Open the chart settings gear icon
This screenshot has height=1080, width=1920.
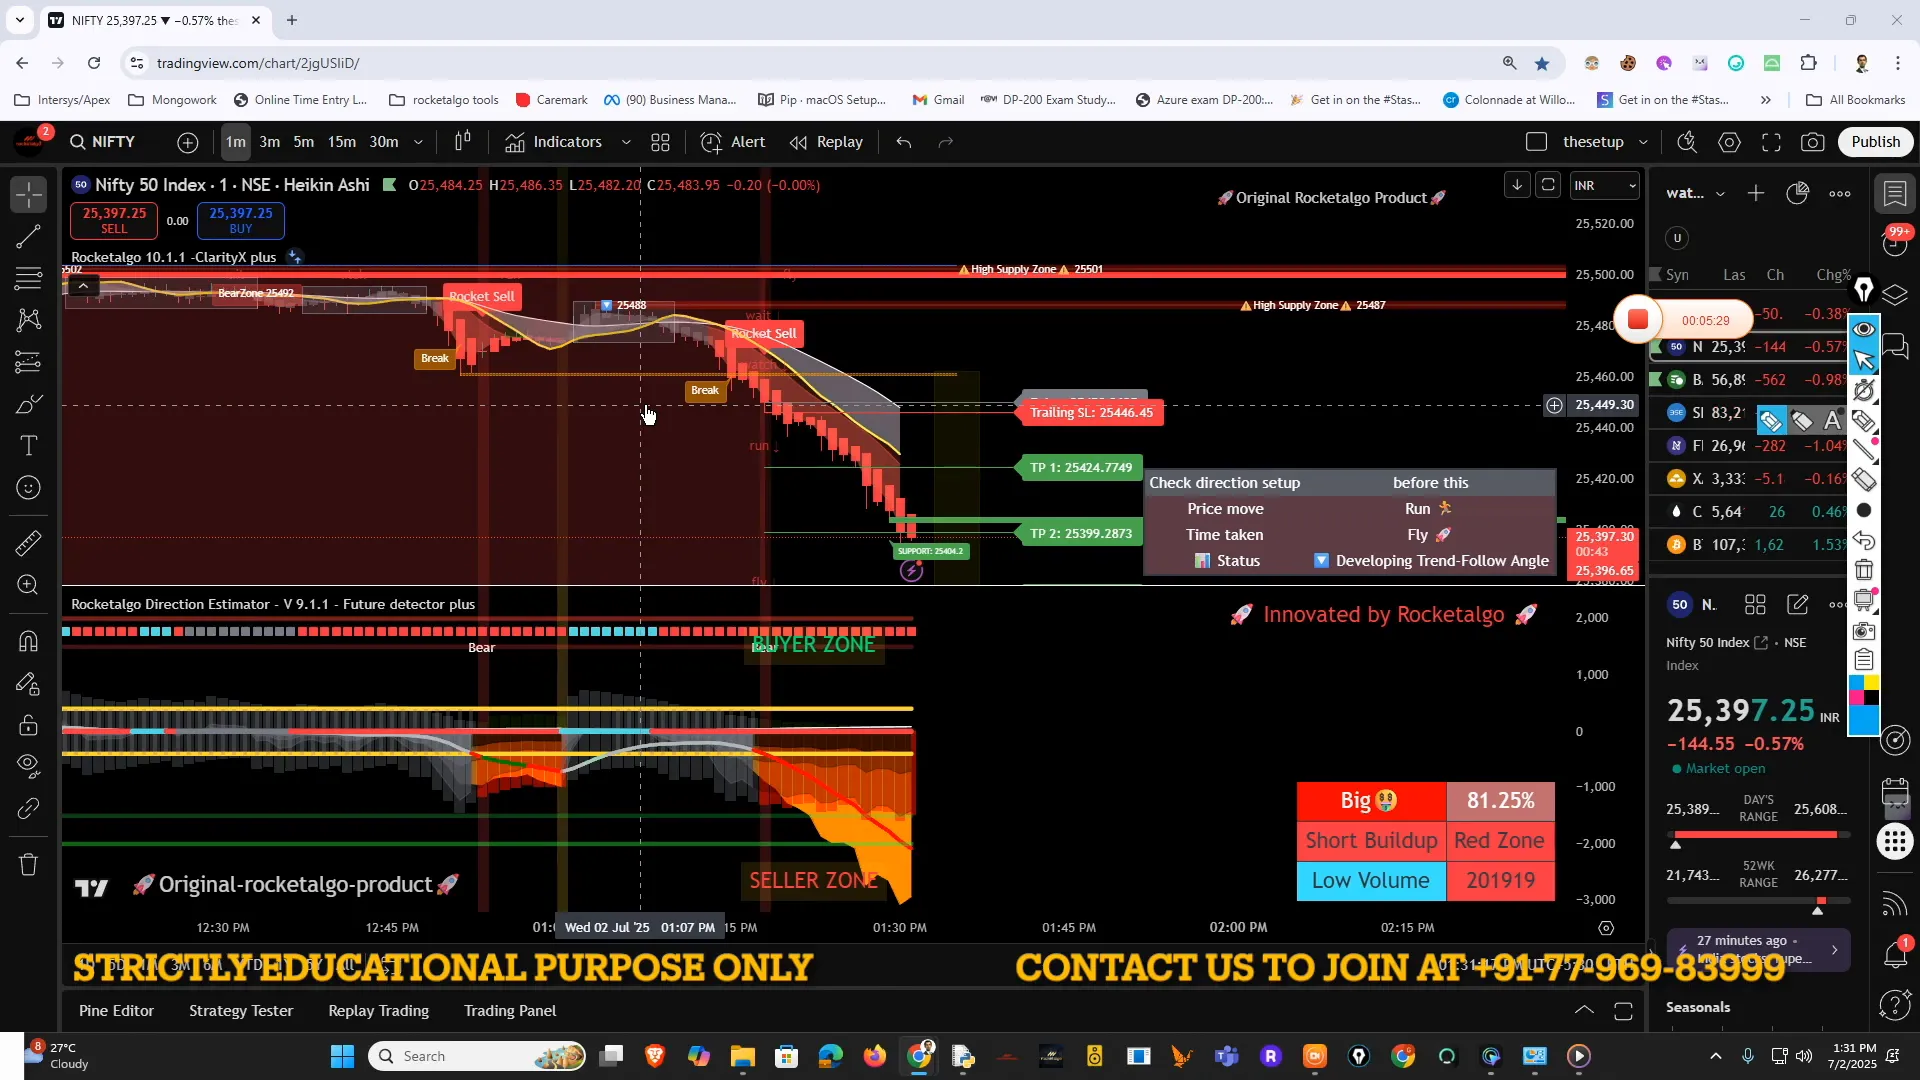pos(1729,142)
